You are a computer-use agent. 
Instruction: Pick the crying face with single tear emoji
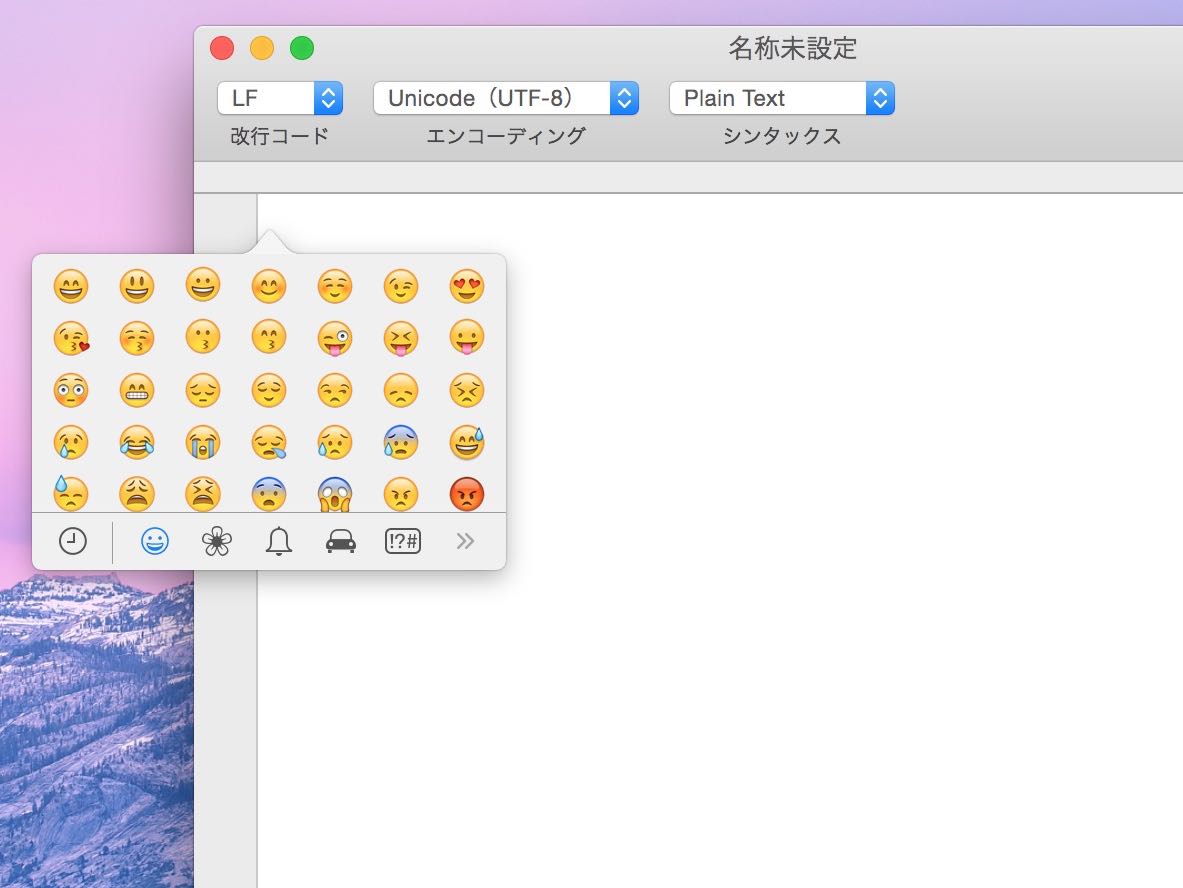click(x=71, y=442)
